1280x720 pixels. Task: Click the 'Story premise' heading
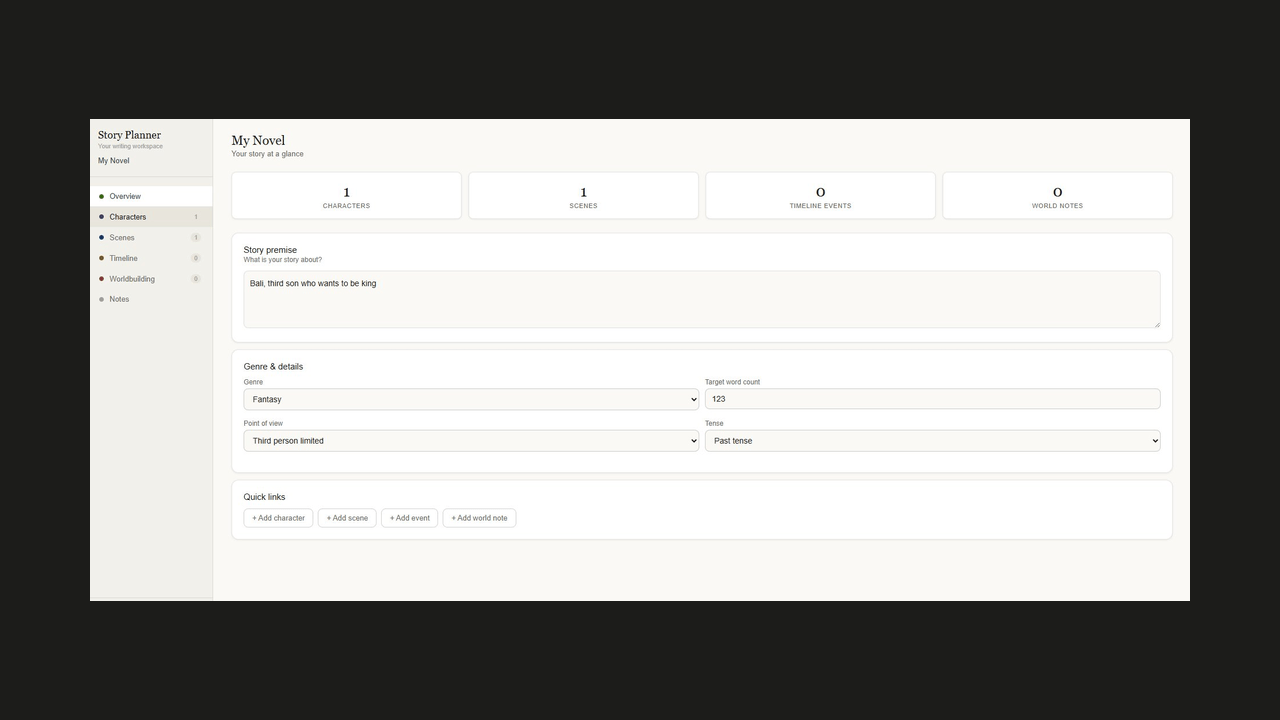270,250
